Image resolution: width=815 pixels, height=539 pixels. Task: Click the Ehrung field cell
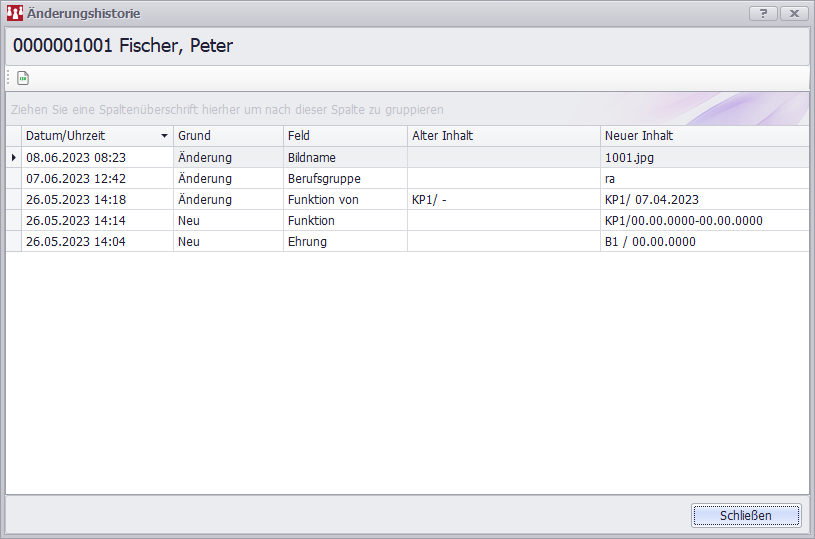(x=344, y=242)
